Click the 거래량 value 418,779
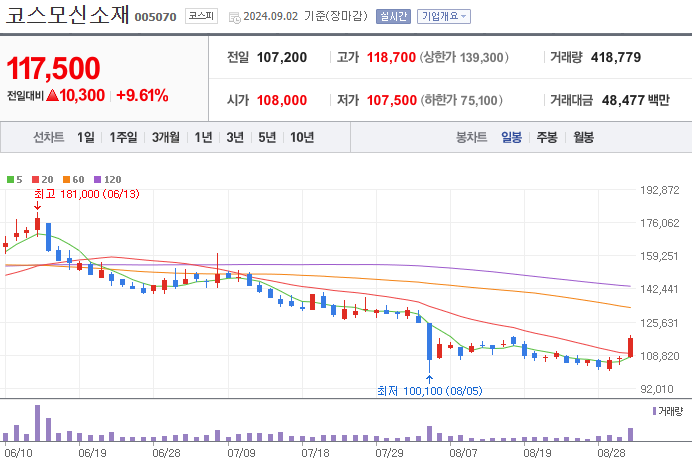The height and width of the screenshot is (470, 692). tap(616, 57)
